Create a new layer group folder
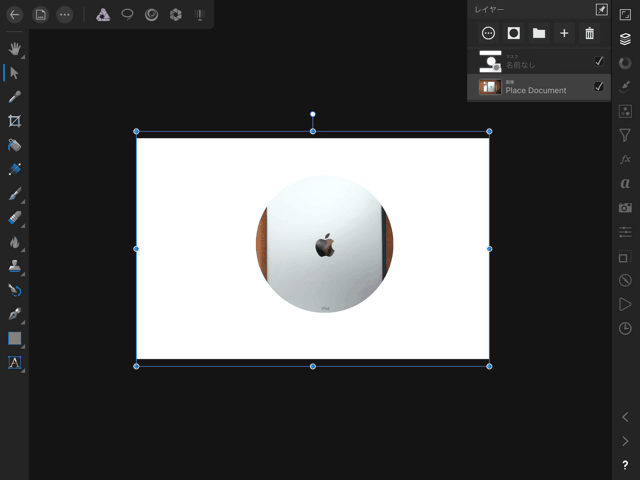The image size is (640, 480). [x=539, y=33]
